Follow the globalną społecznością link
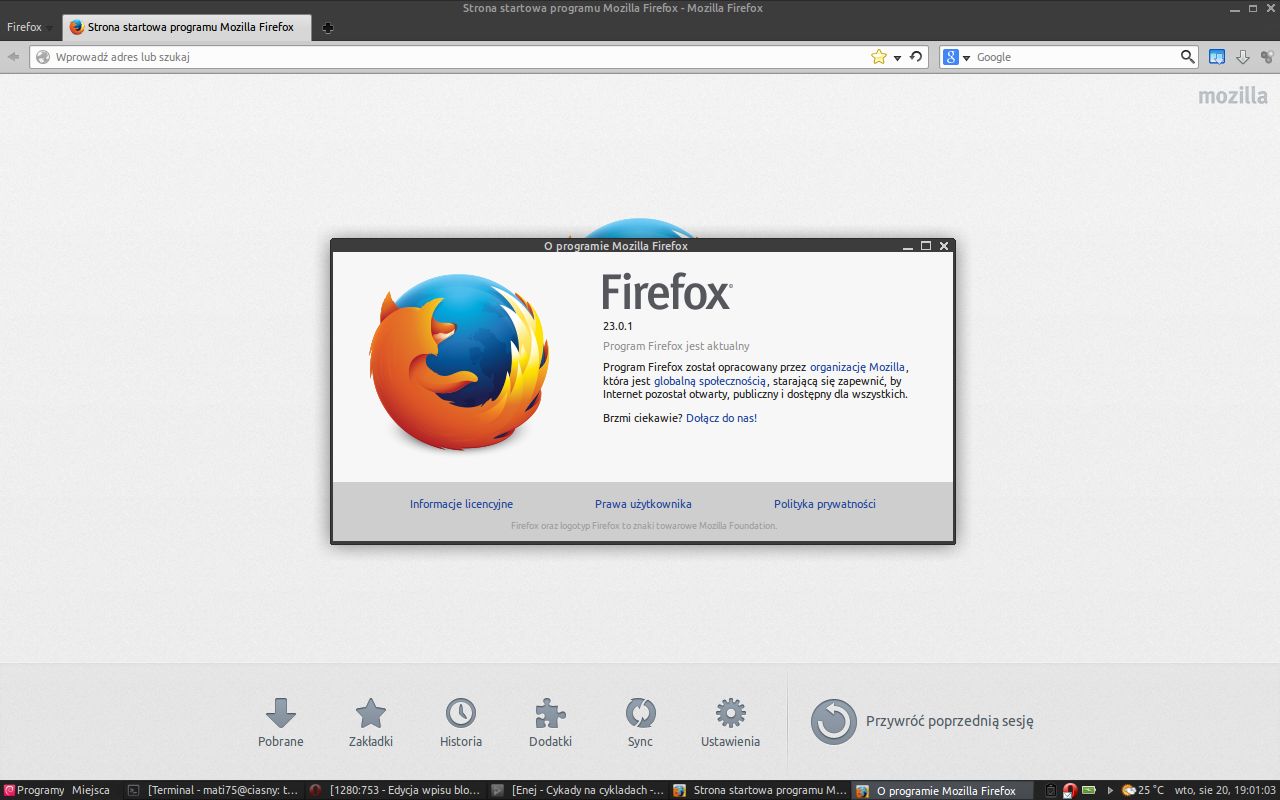The height and width of the screenshot is (800, 1280). (710, 381)
